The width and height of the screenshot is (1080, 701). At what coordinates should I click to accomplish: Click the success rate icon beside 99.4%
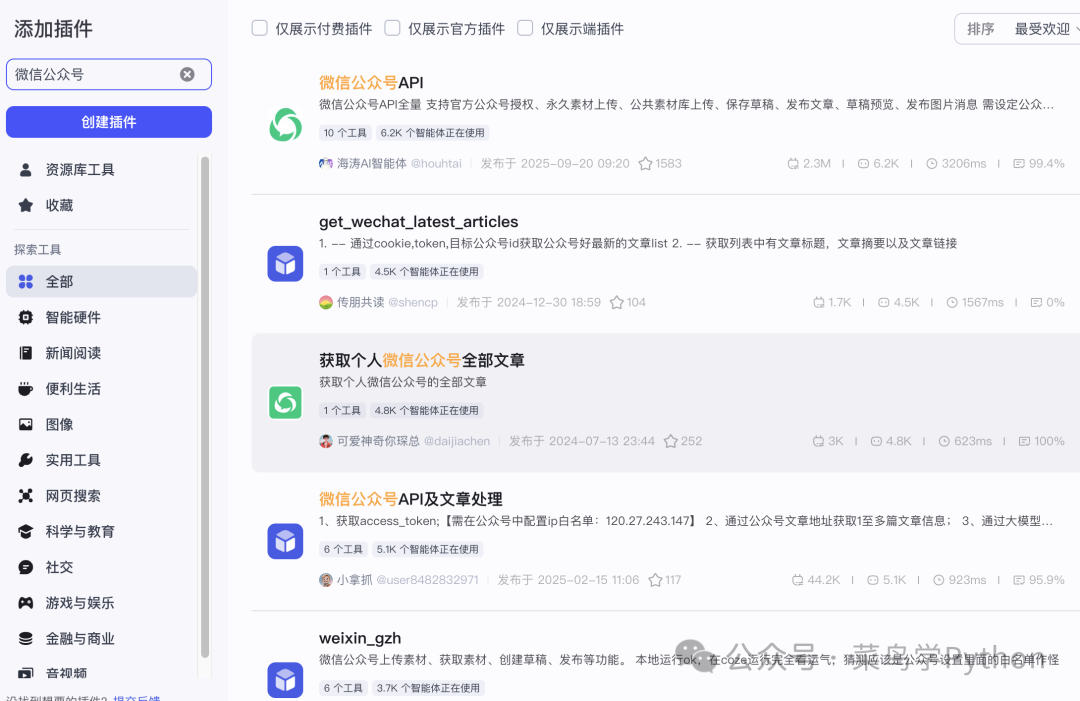tap(1019, 164)
